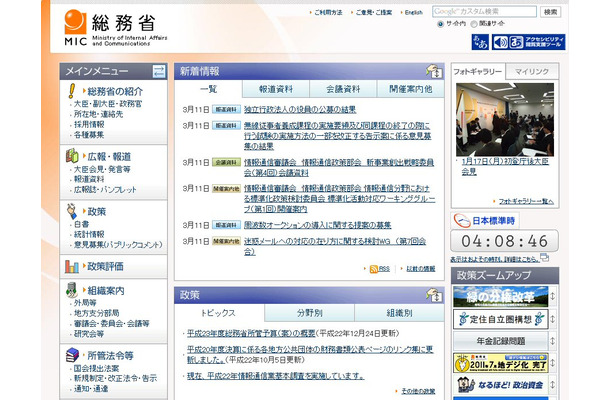
Task: Open 周波数オークションの導入に関する提案の募集 link
Action: point(317,225)
